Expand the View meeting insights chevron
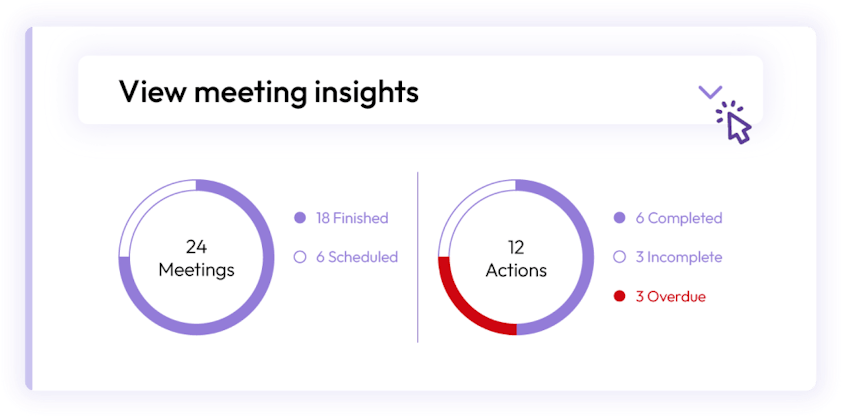The image size is (846, 419). pyautogui.click(x=709, y=92)
